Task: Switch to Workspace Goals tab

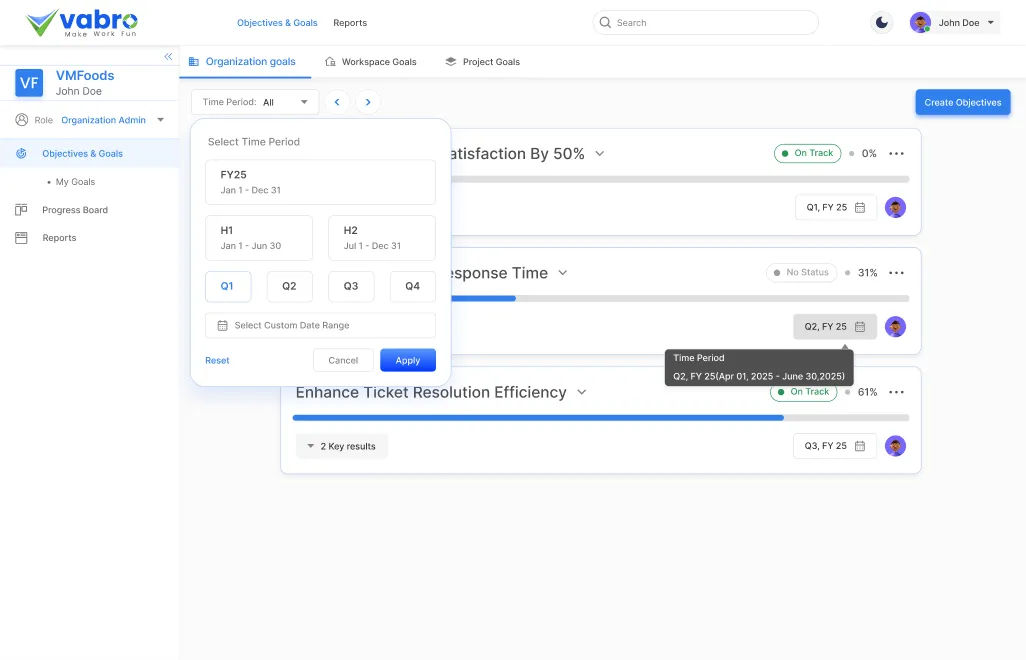Action: click(x=371, y=62)
